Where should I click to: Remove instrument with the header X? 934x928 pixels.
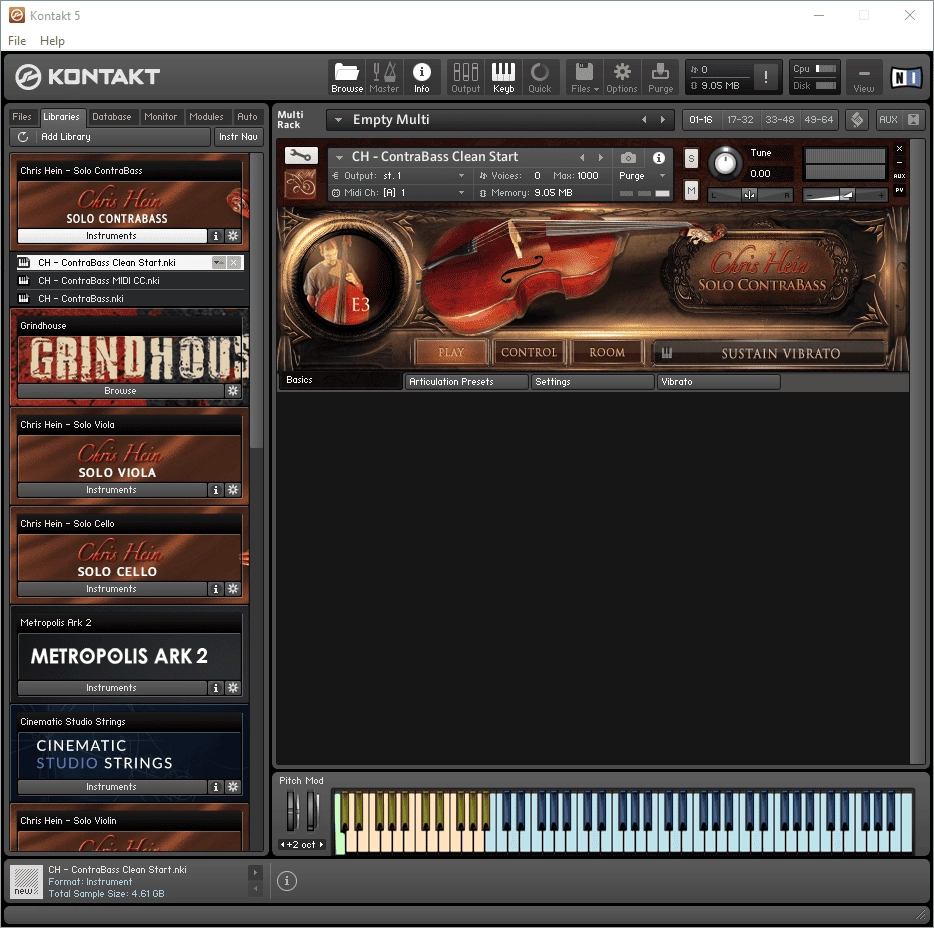pos(899,148)
